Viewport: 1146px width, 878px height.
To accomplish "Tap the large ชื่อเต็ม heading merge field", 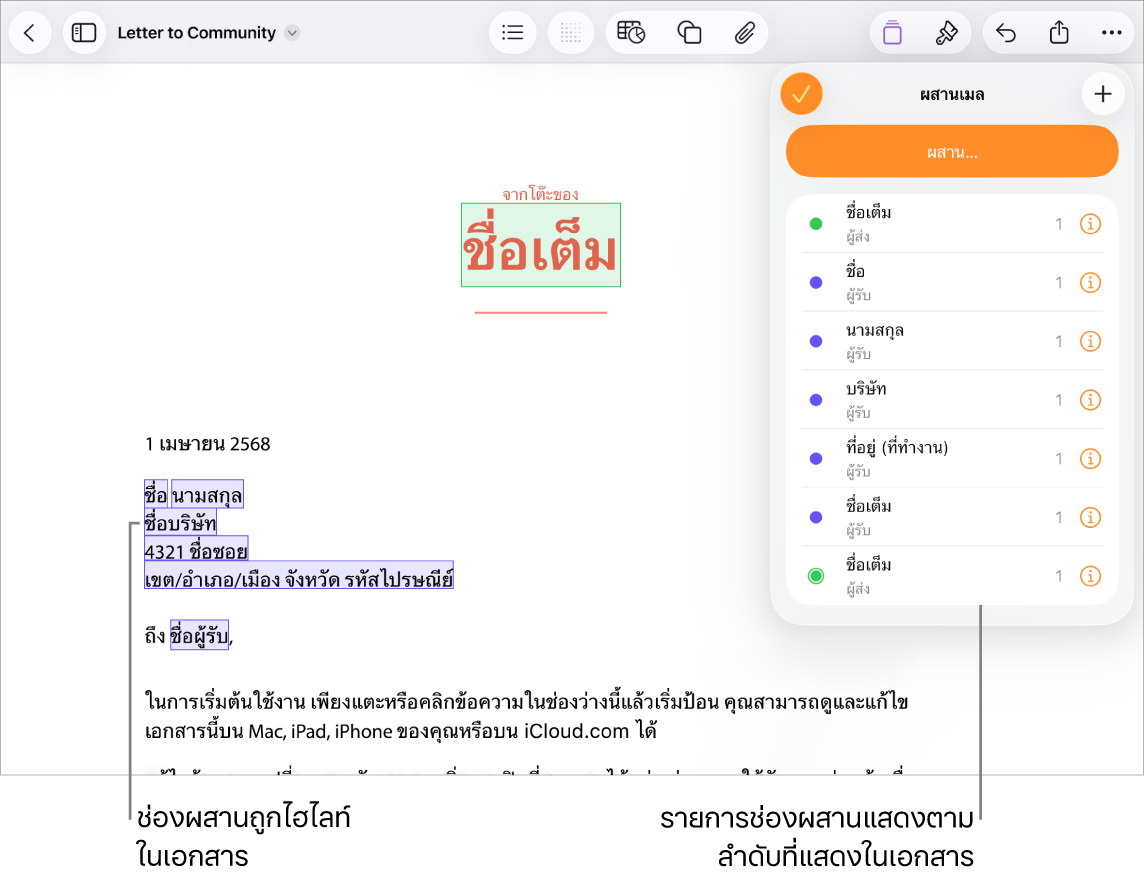I will pyautogui.click(x=541, y=245).
